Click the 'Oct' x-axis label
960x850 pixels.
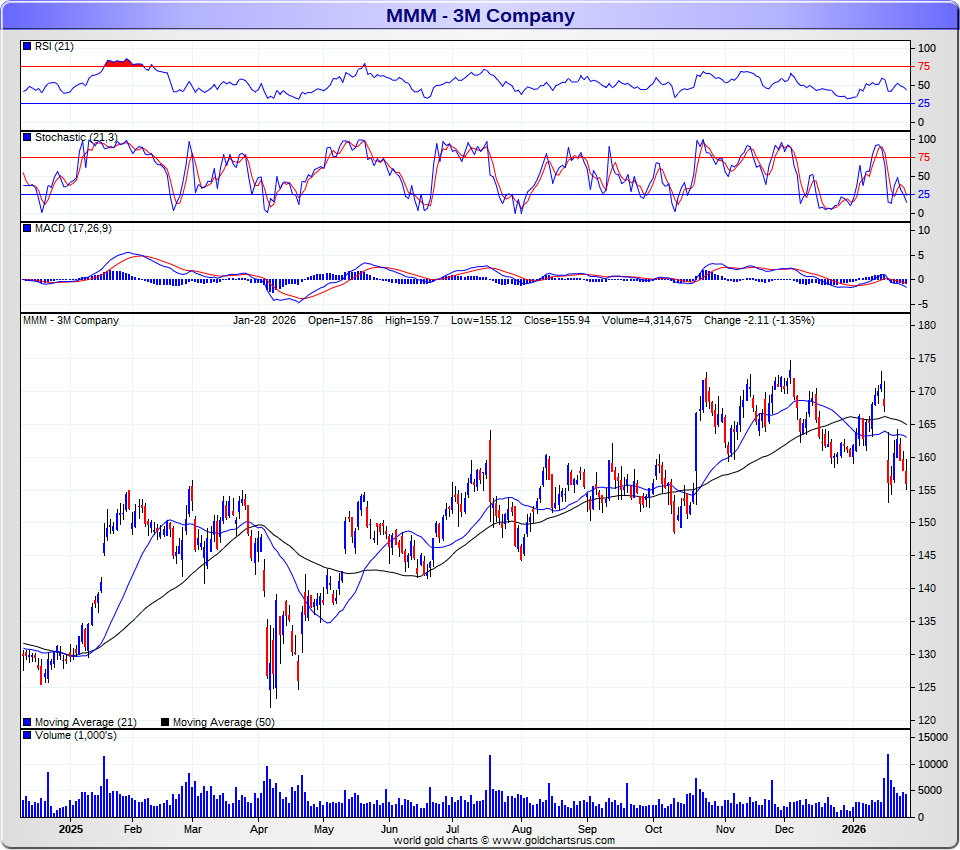[653, 829]
